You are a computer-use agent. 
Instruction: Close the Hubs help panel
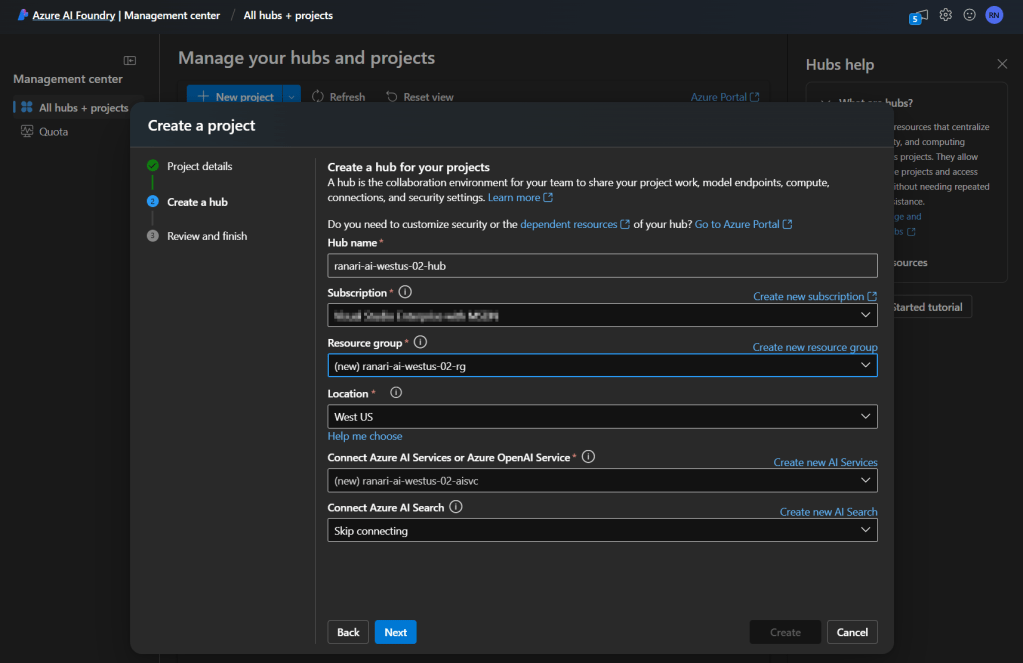1002,64
